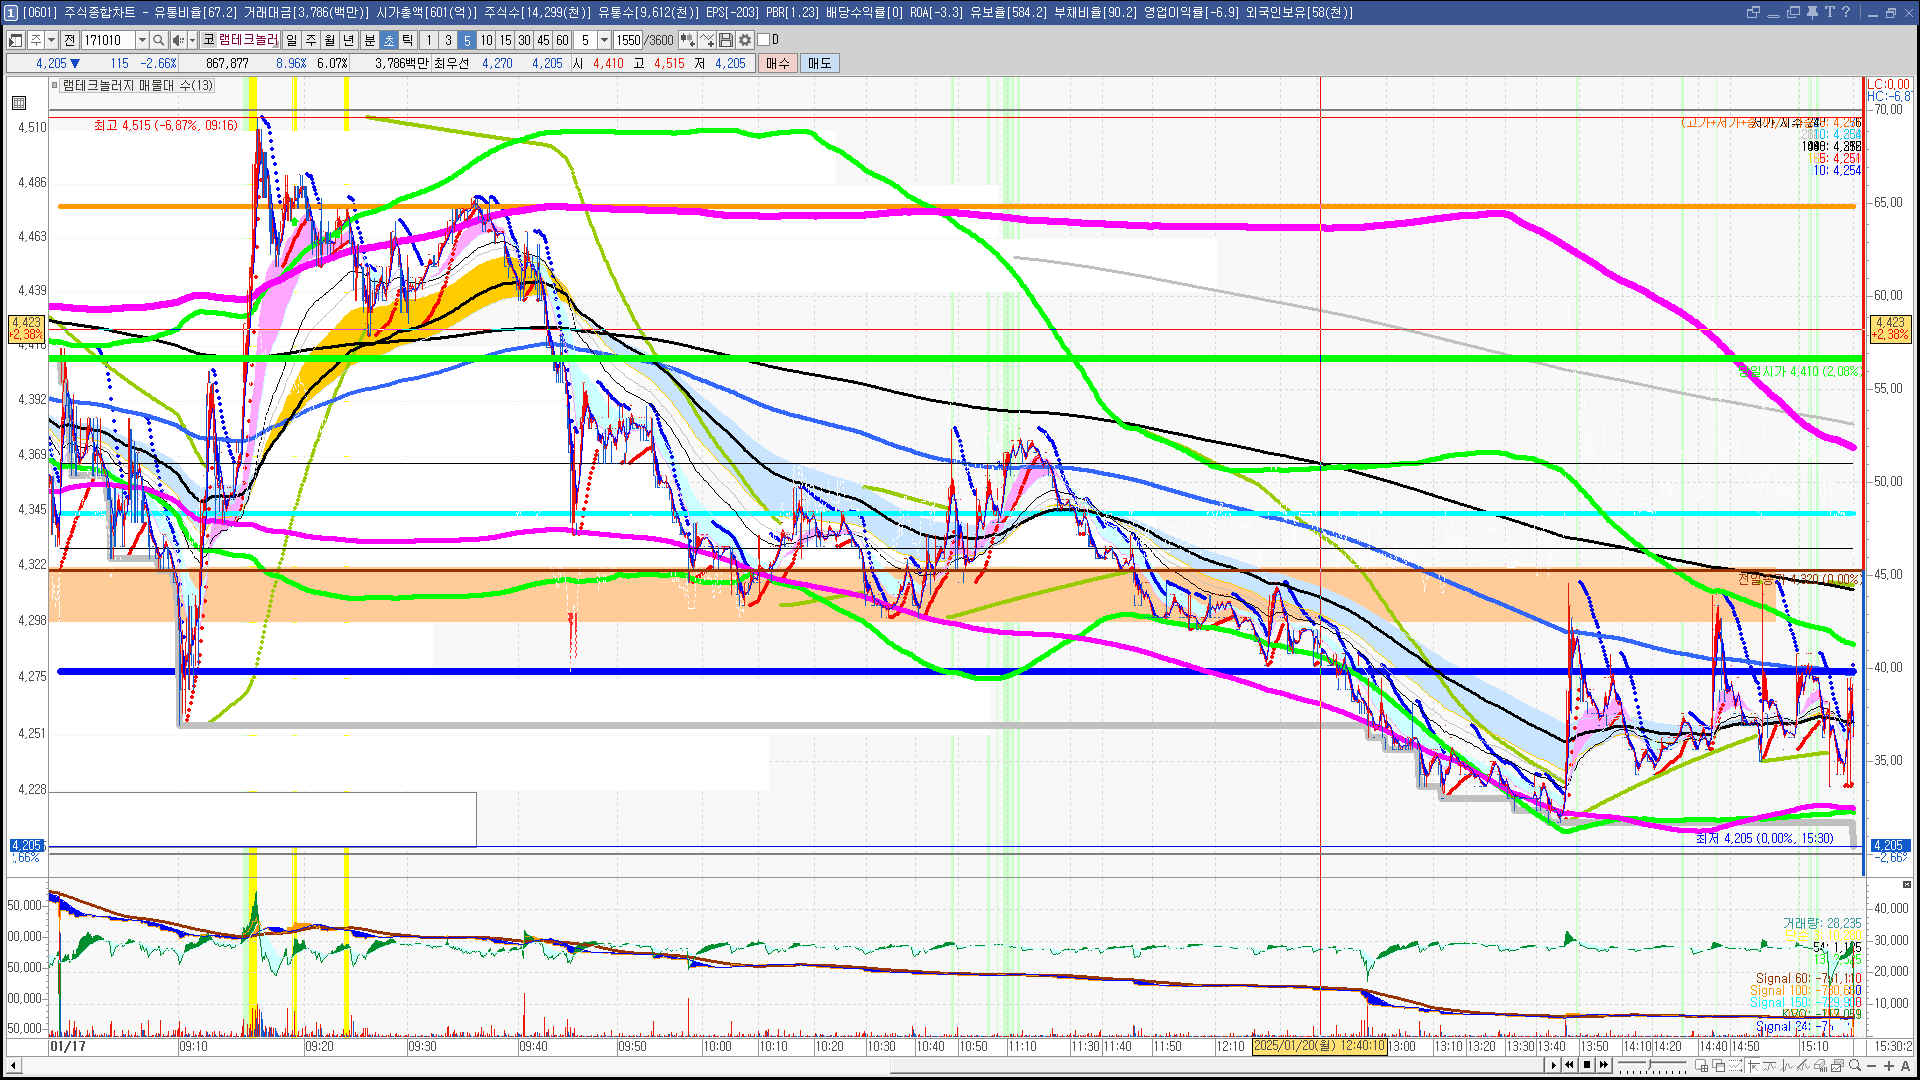1920x1080 pixels.
Task: Open chart settings gear icon
Action: click(x=745, y=40)
